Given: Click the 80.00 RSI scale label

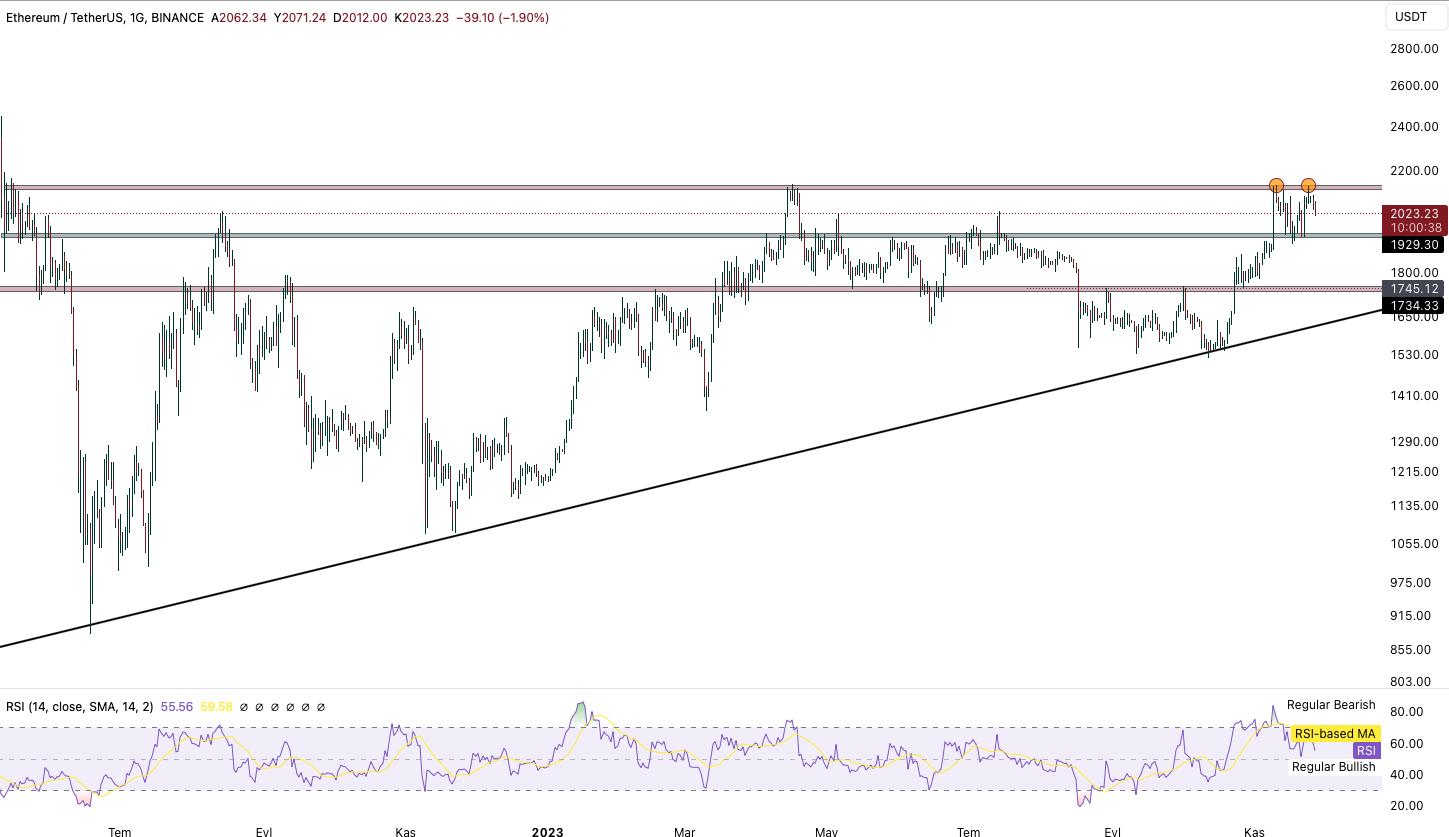Looking at the screenshot, I should (x=1406, y=713).
